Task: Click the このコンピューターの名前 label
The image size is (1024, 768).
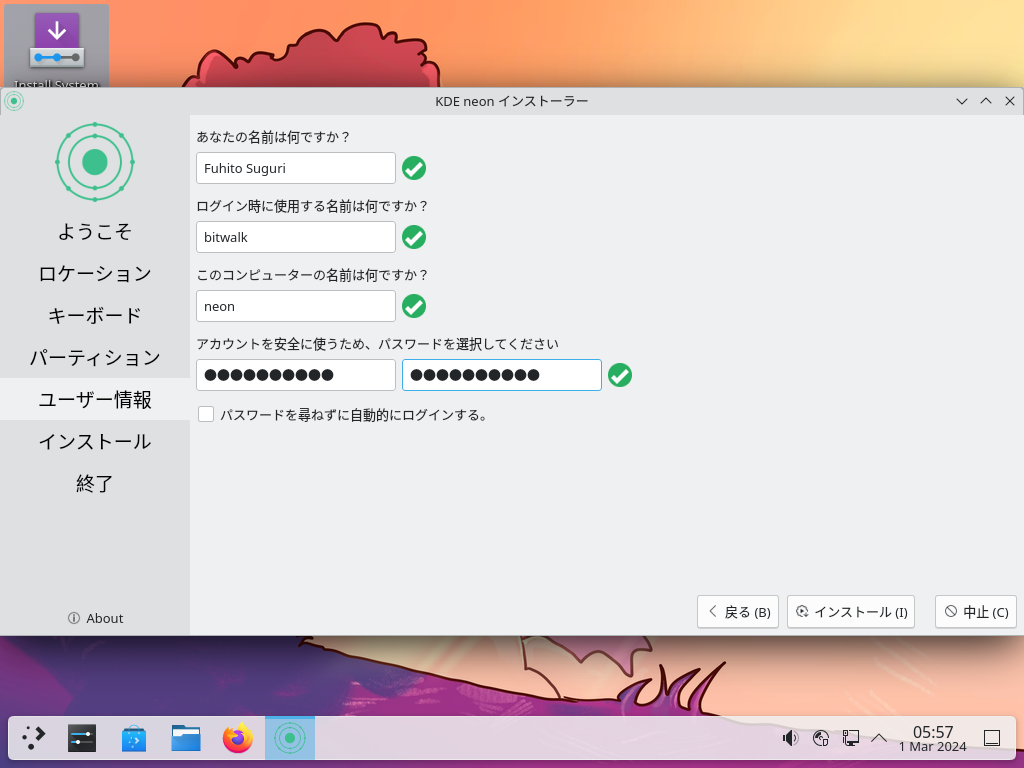Action: pos(312,276)
